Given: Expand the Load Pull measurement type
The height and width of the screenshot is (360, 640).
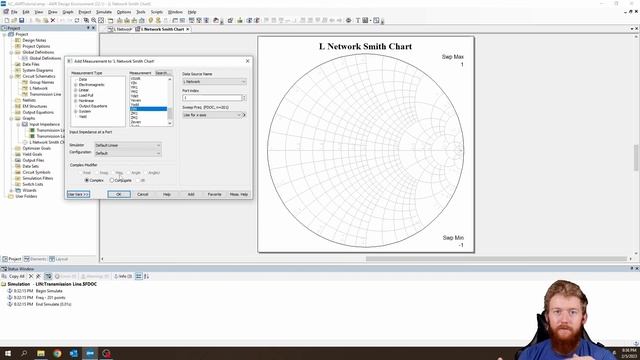Looking at the screenshot, I should click(x=76, y=96).
